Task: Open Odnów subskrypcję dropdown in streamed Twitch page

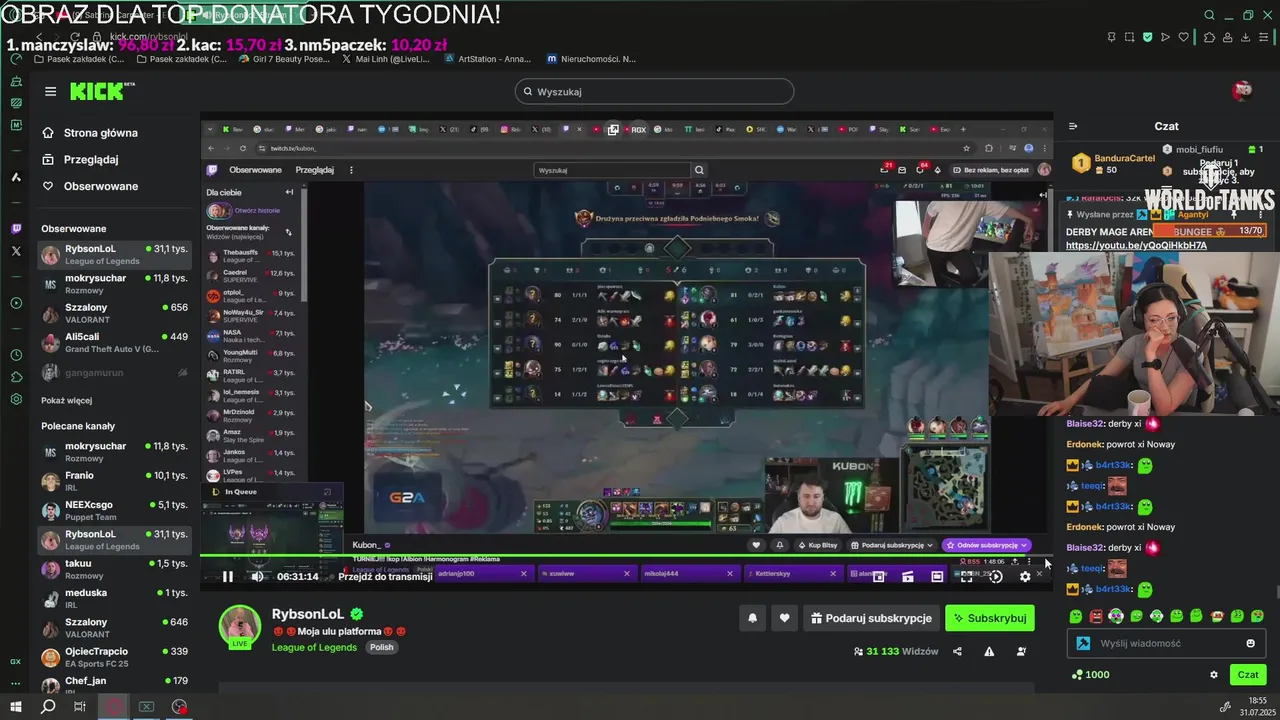Action: pyautogui.click(x=987, y=545)
